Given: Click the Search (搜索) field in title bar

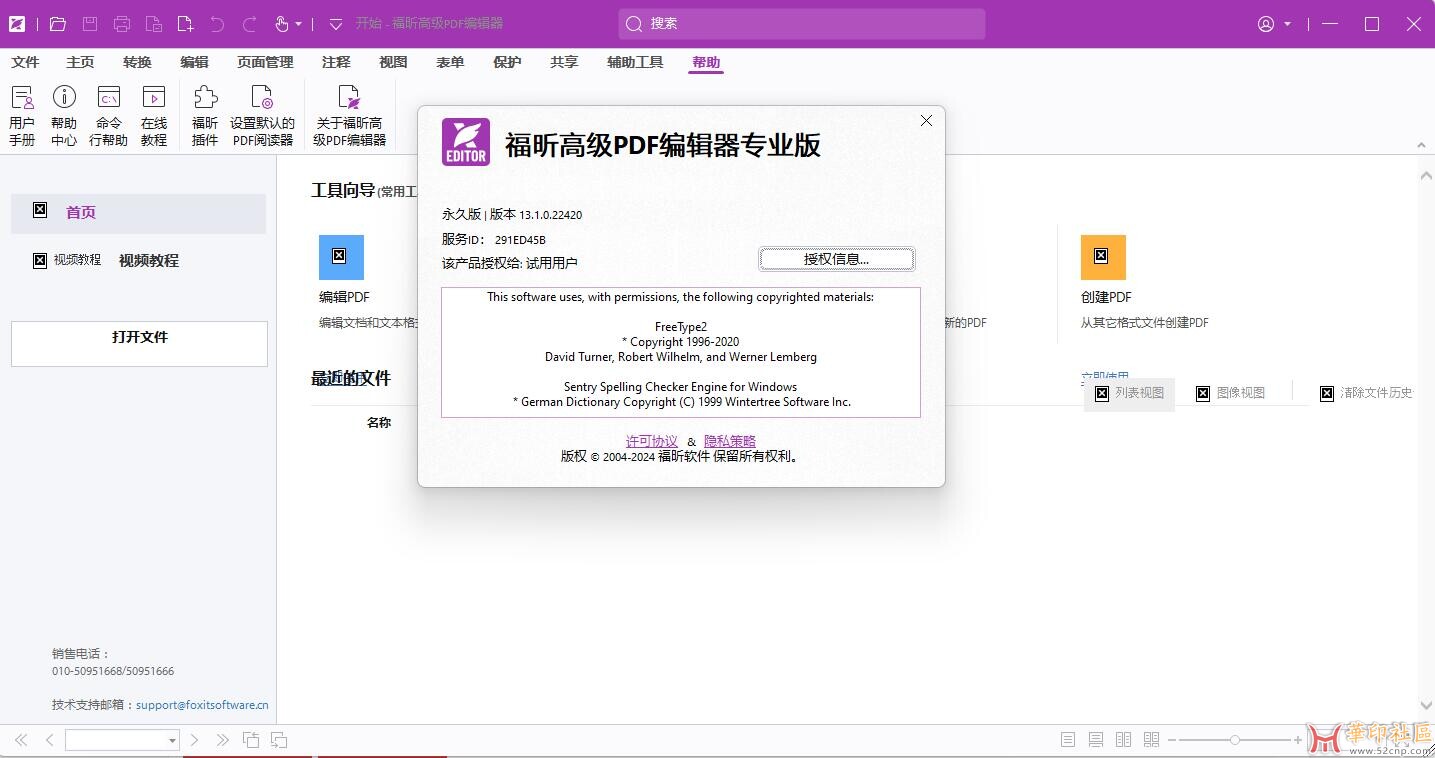Looking at the screenshot, I should click(802, 24).
